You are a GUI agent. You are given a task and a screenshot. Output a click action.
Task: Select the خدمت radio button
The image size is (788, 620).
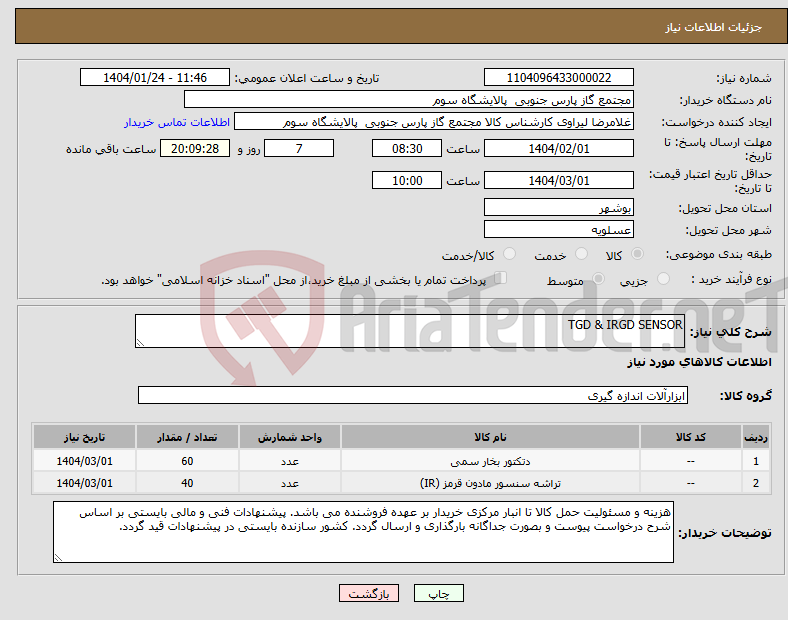coord(581,254)
